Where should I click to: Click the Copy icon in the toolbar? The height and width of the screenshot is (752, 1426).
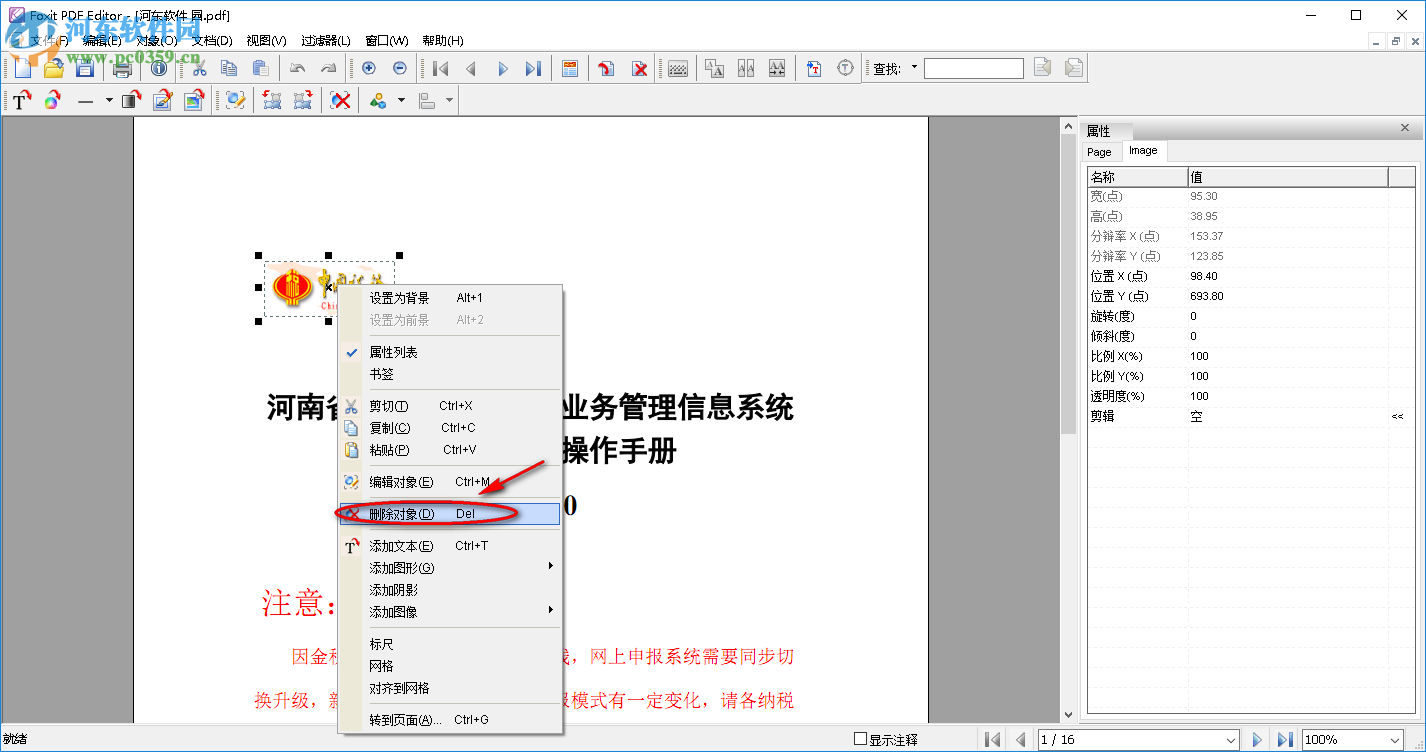(228, 68)
